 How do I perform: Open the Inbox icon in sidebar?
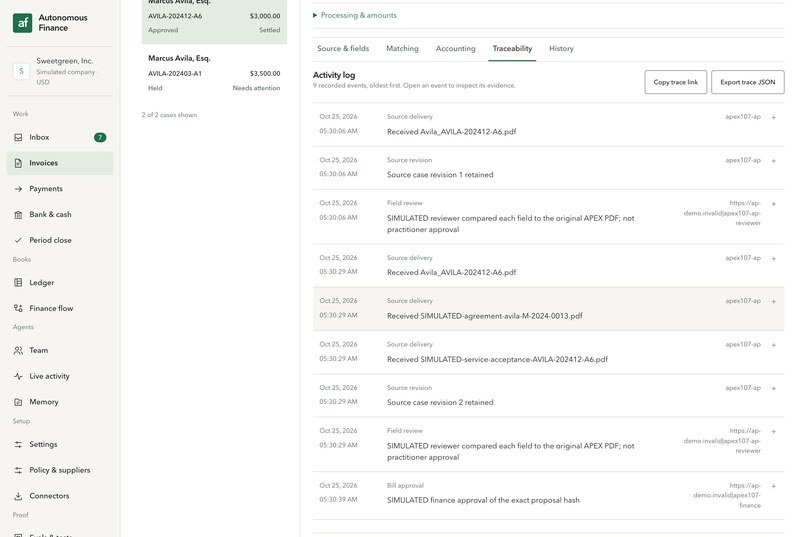[18, 137]
